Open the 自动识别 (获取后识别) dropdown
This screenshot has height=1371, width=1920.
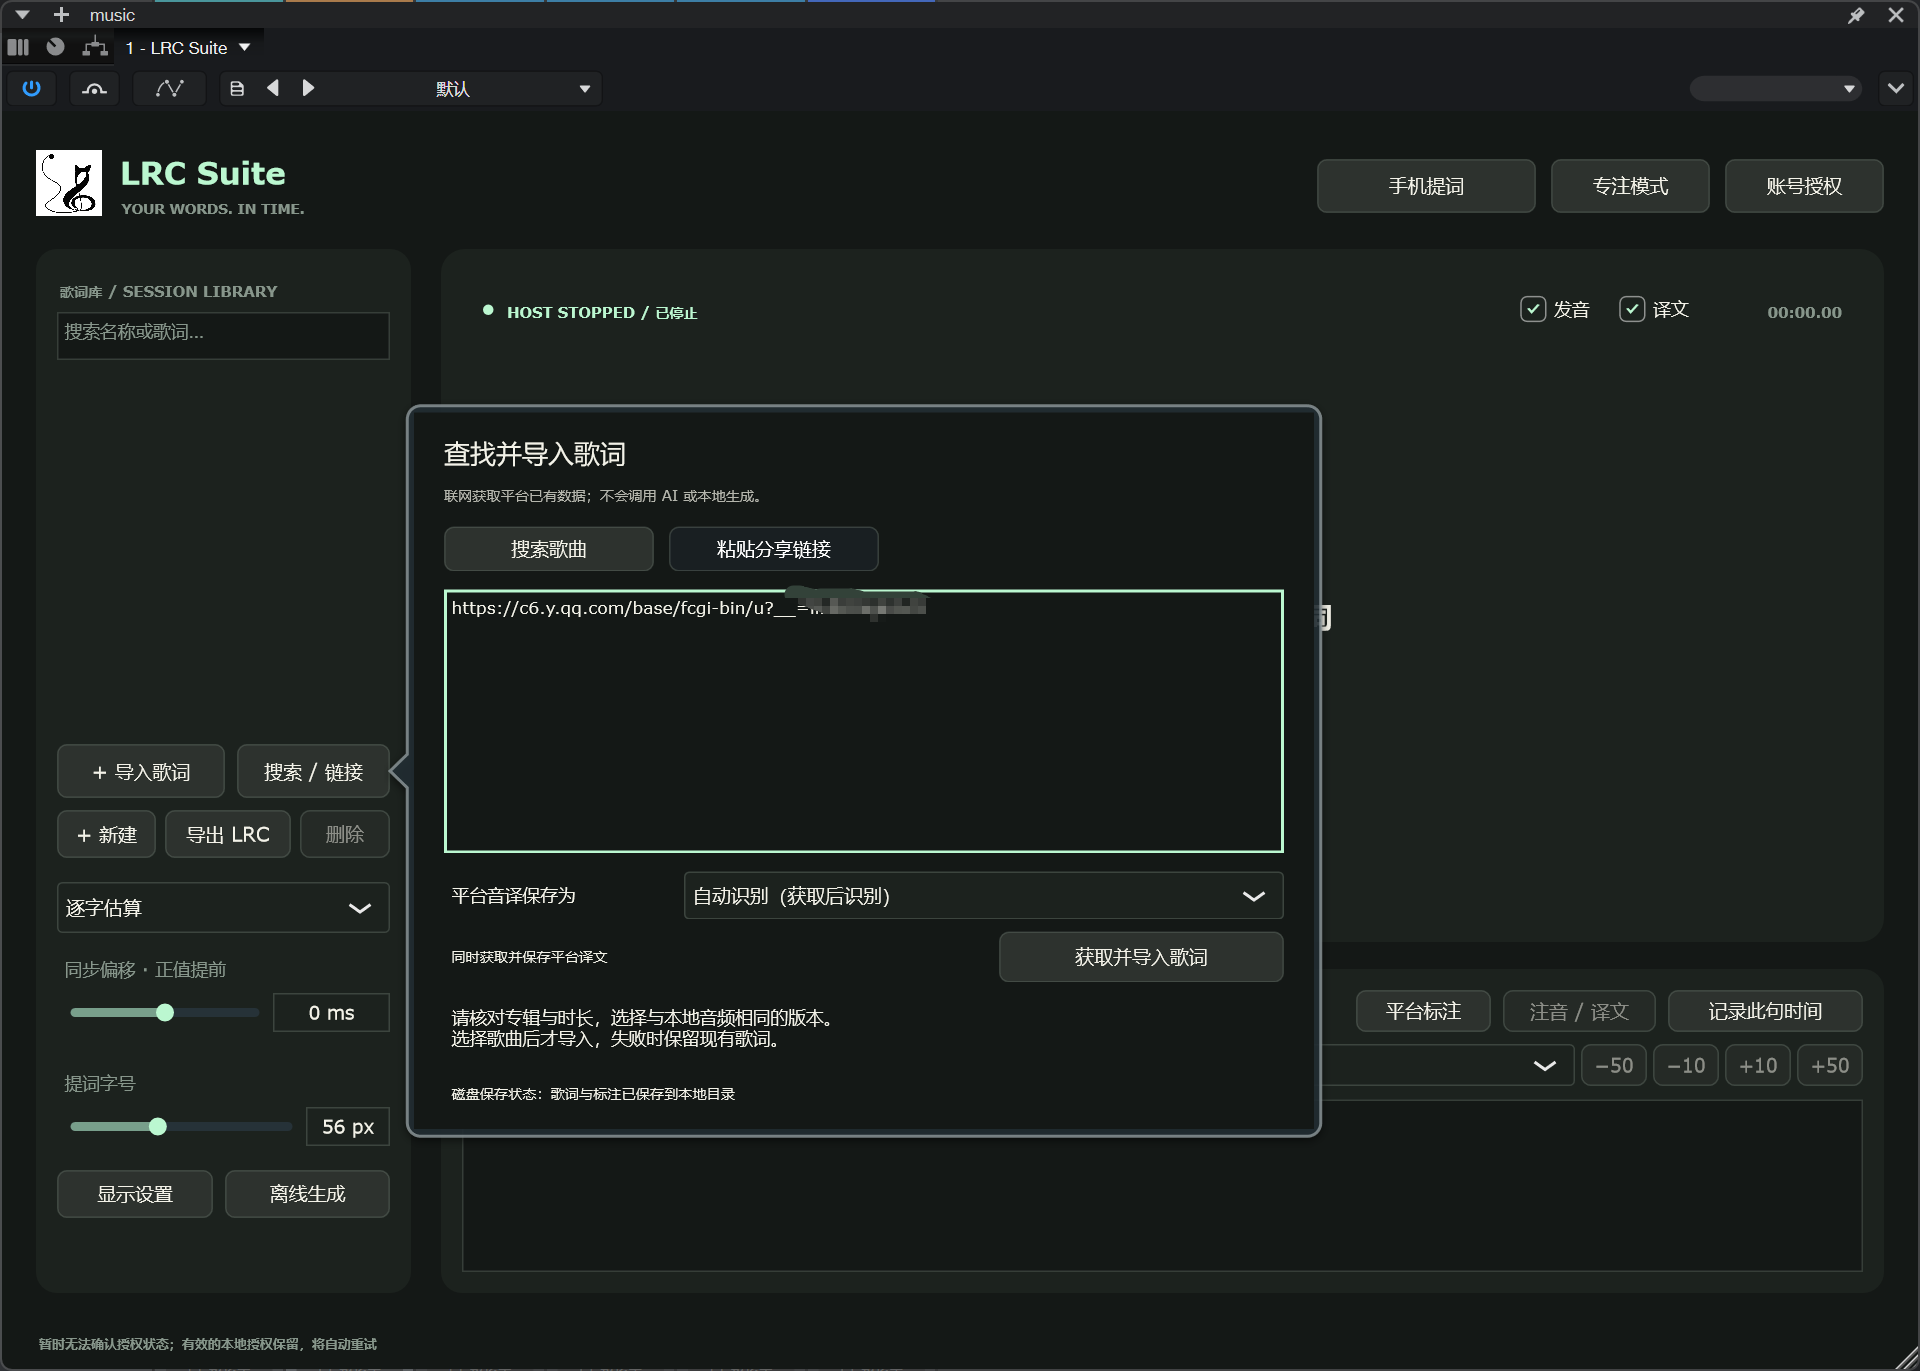[983, 895]
